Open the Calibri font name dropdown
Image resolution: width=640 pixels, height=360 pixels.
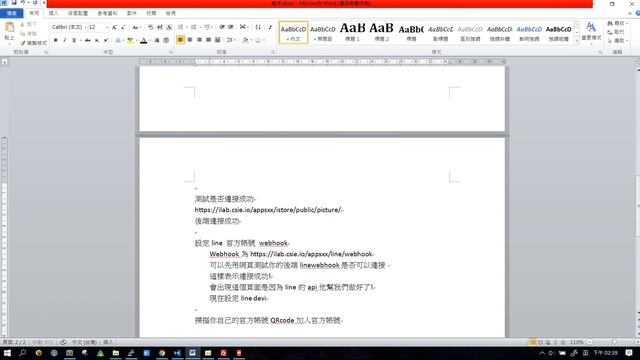85,27
